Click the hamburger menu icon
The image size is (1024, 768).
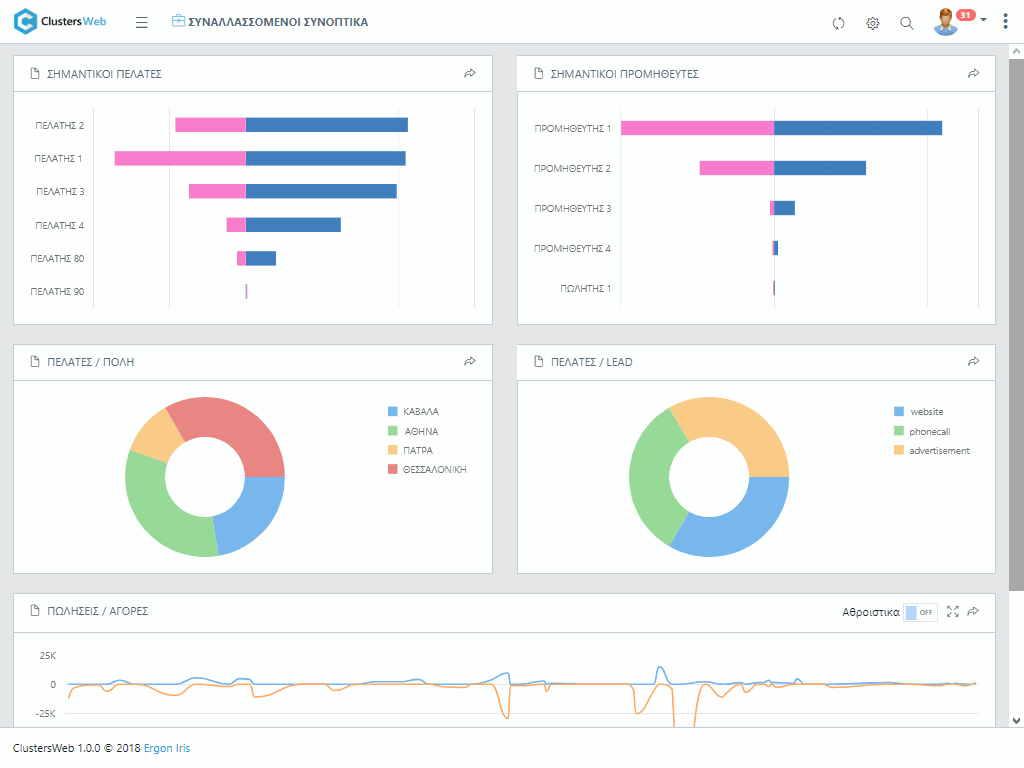pos(141,22)
